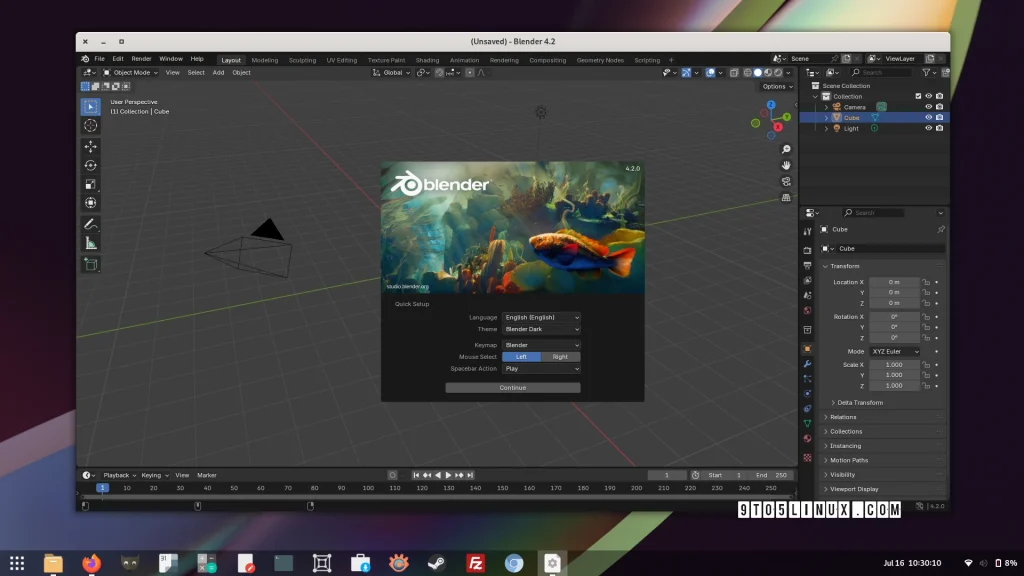Viewport: 1024px width, 576px height.
Task: Switch to the Sculpting workspace tab
Action: pyautogui.click(x=302, y=60)
